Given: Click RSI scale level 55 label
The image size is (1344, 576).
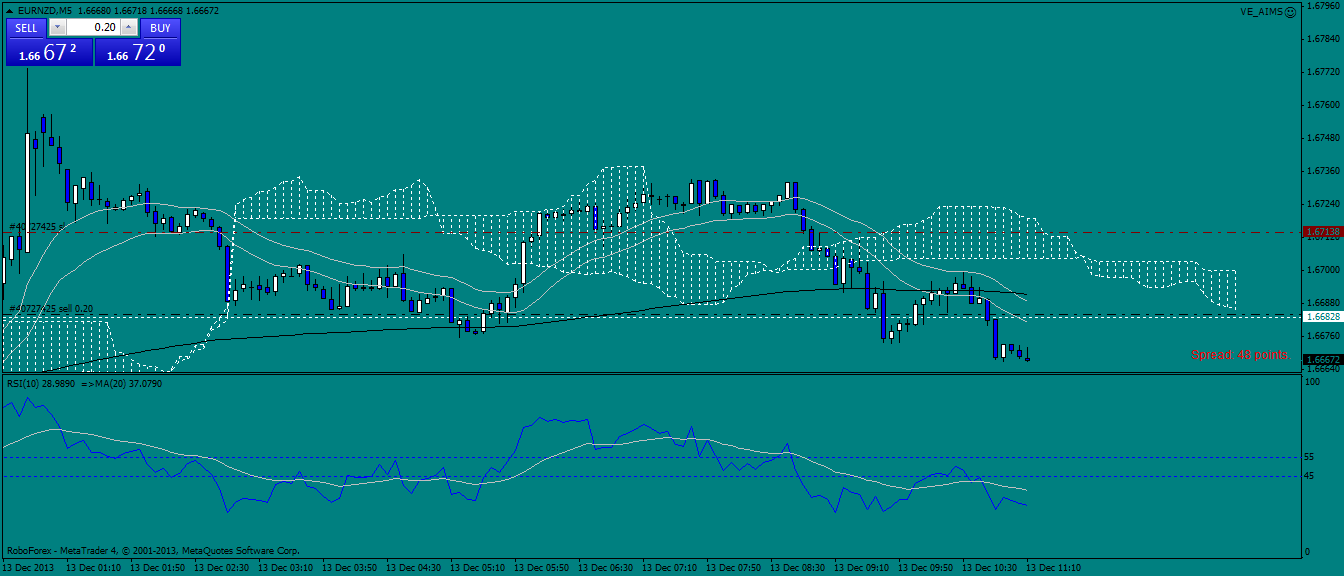Looking at the screenshot, I should pyautogui.click(x=1310, y=456).
